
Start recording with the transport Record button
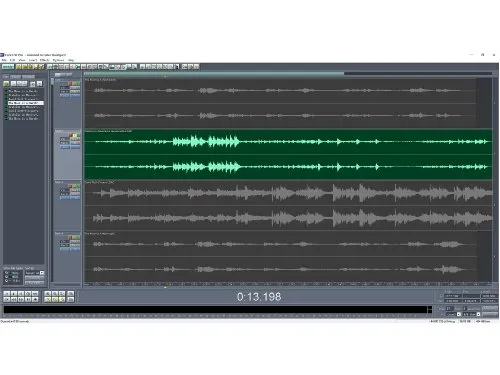tap(35, 299)
